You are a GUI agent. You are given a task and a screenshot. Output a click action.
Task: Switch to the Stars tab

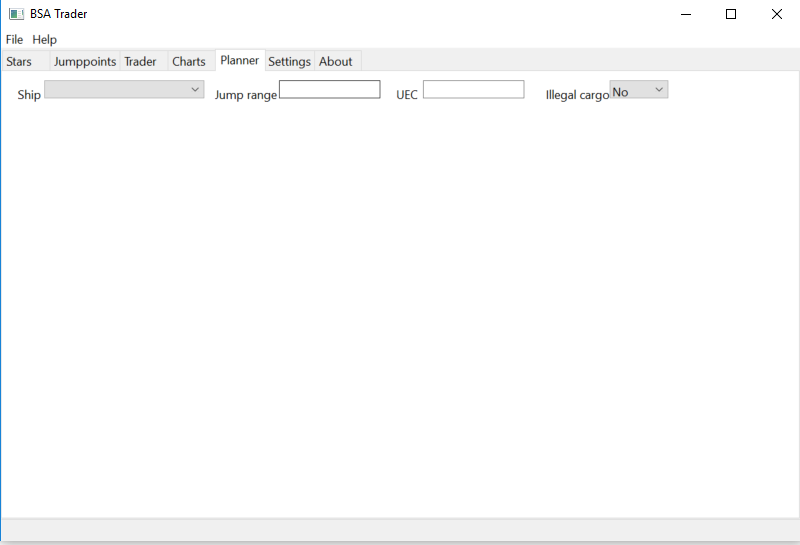coord(20,61)
